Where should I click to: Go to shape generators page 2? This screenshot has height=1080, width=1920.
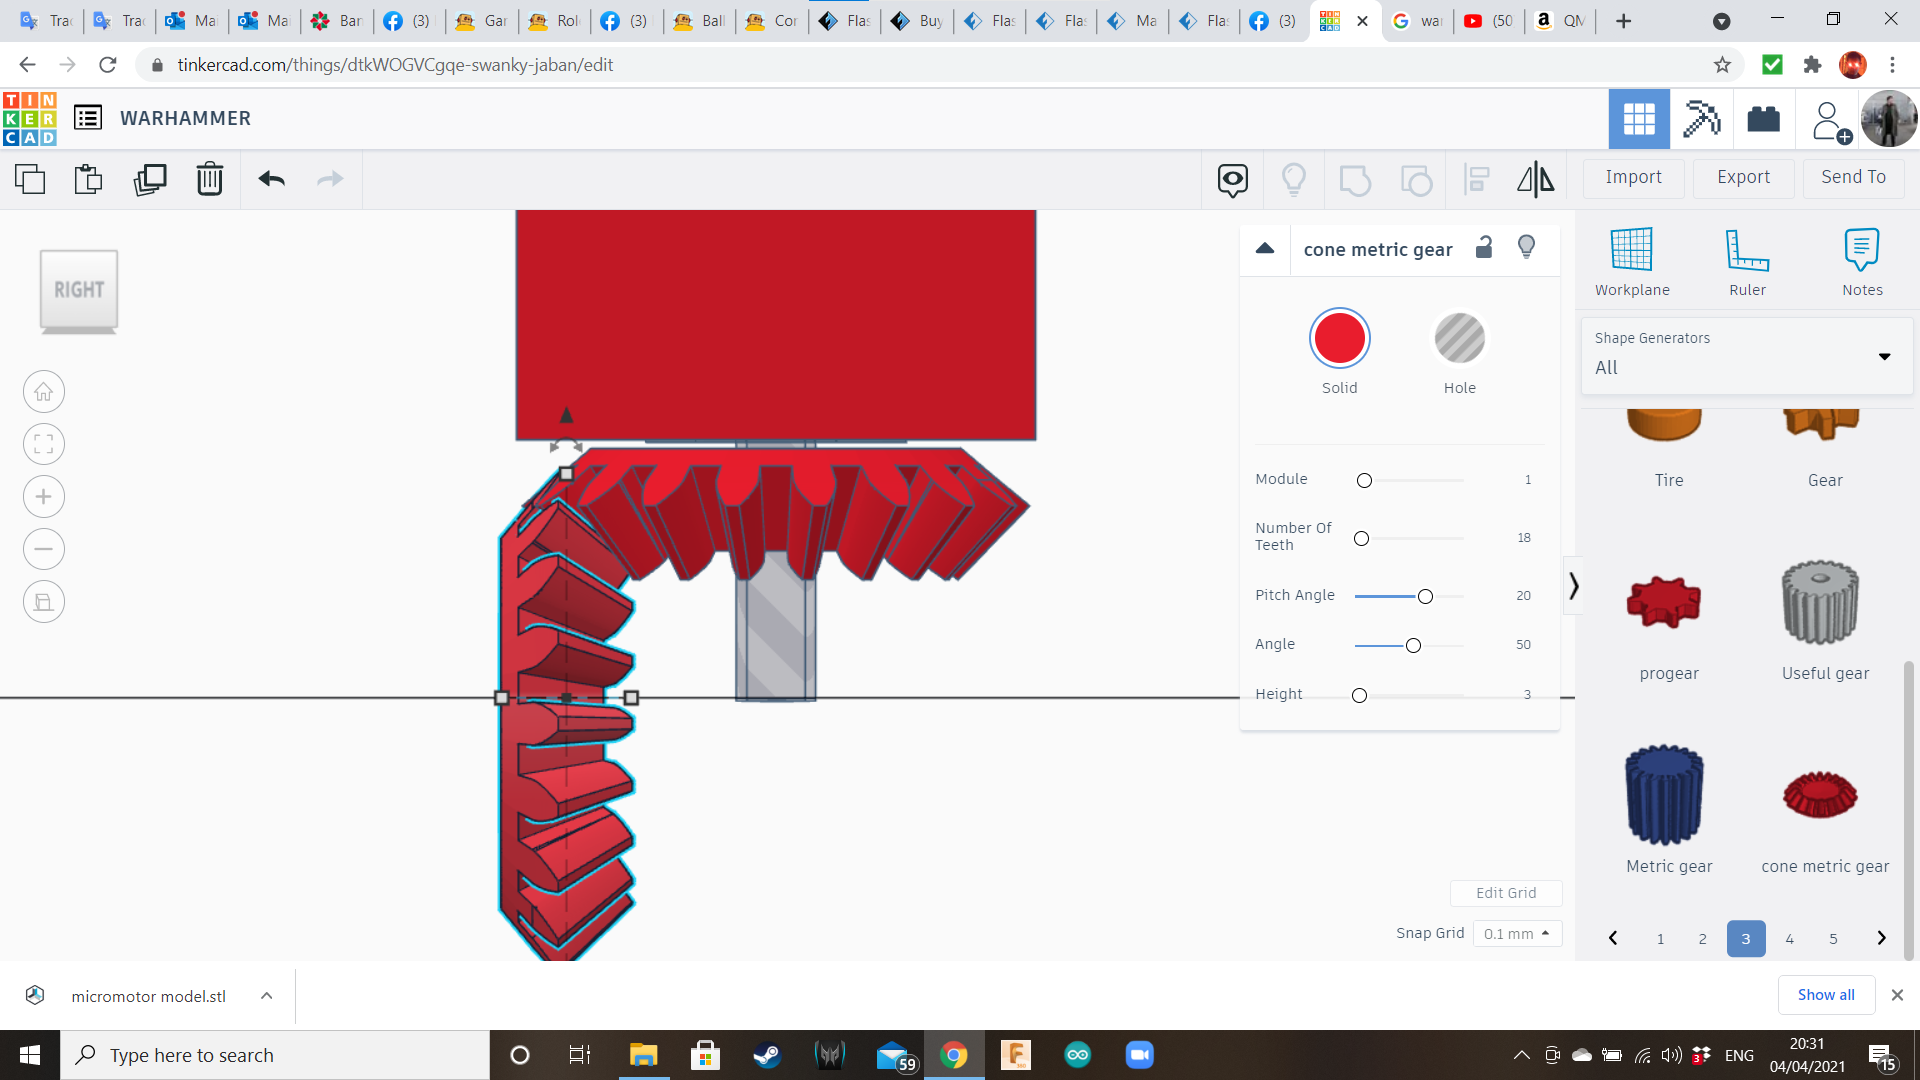1702,938
